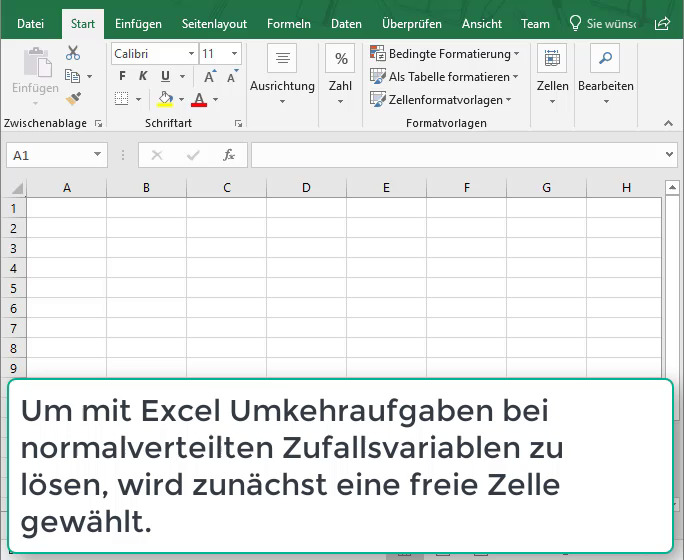This screenshot has width=684, height=560.
Task: Select column A header
Action: [67, 188]
